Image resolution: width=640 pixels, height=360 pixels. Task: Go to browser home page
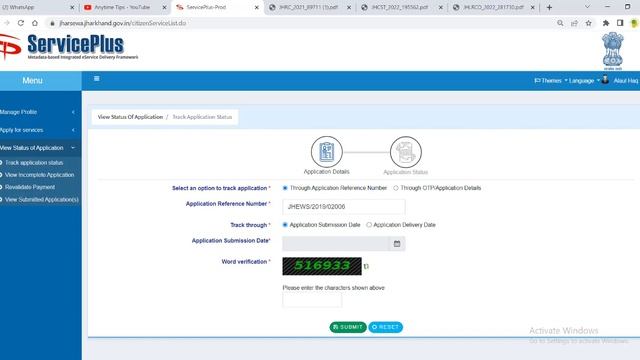click(x=35, y=23)
